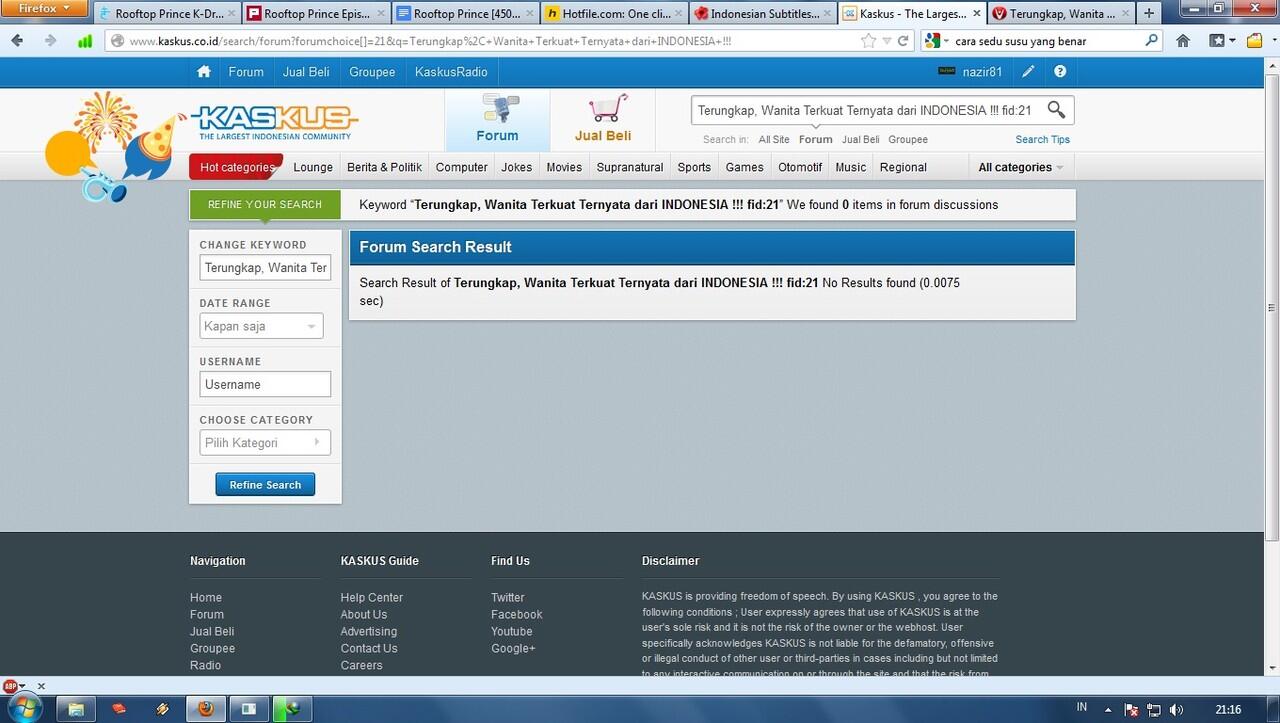
Task: Click the browser search magnifier icon
Action: coord(1152,41)
